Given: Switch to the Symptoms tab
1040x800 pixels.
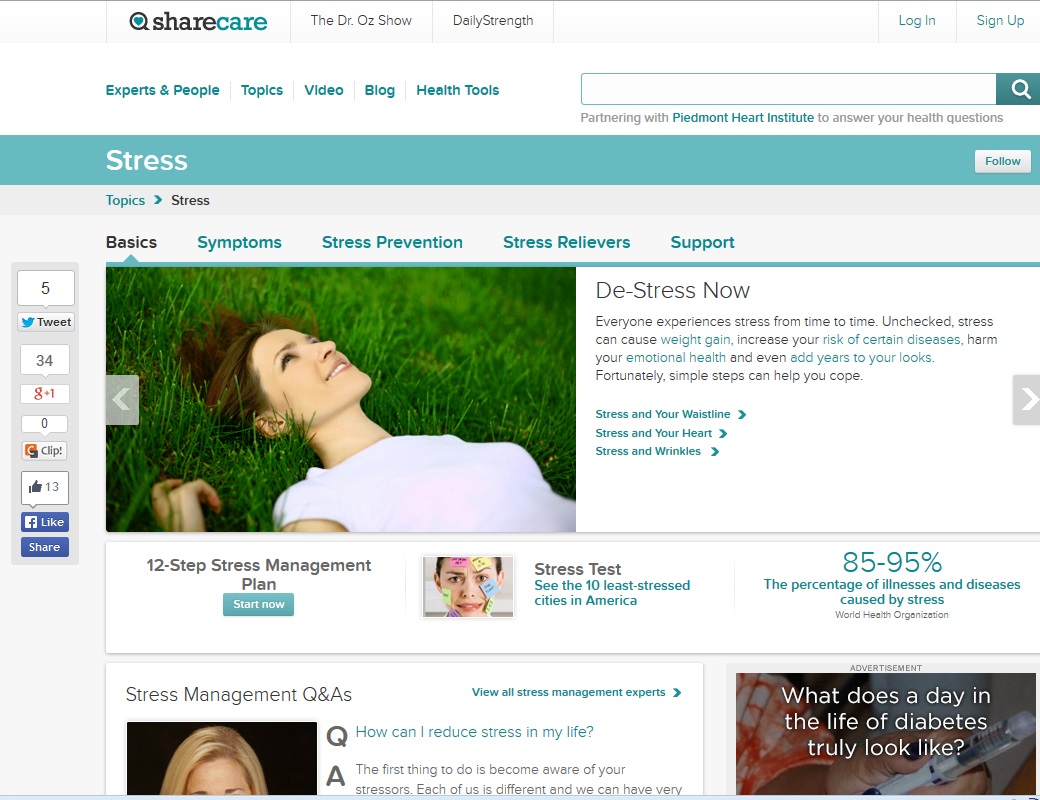Looking at the screenshot, I should [239, 243].
